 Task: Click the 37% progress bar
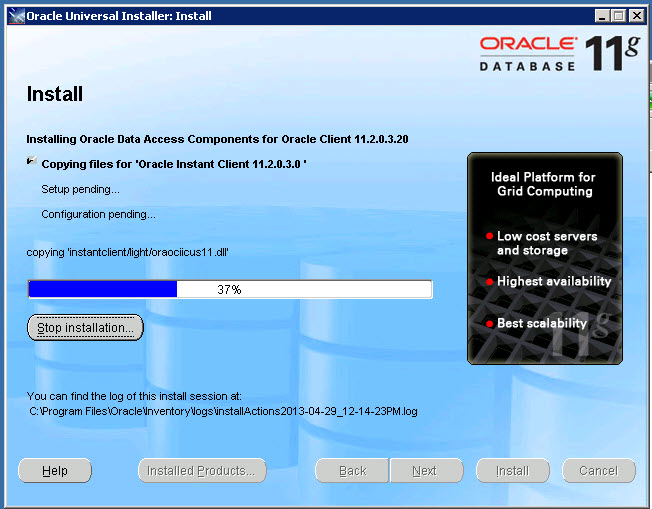pyautogui.click(x=230, y=289)
